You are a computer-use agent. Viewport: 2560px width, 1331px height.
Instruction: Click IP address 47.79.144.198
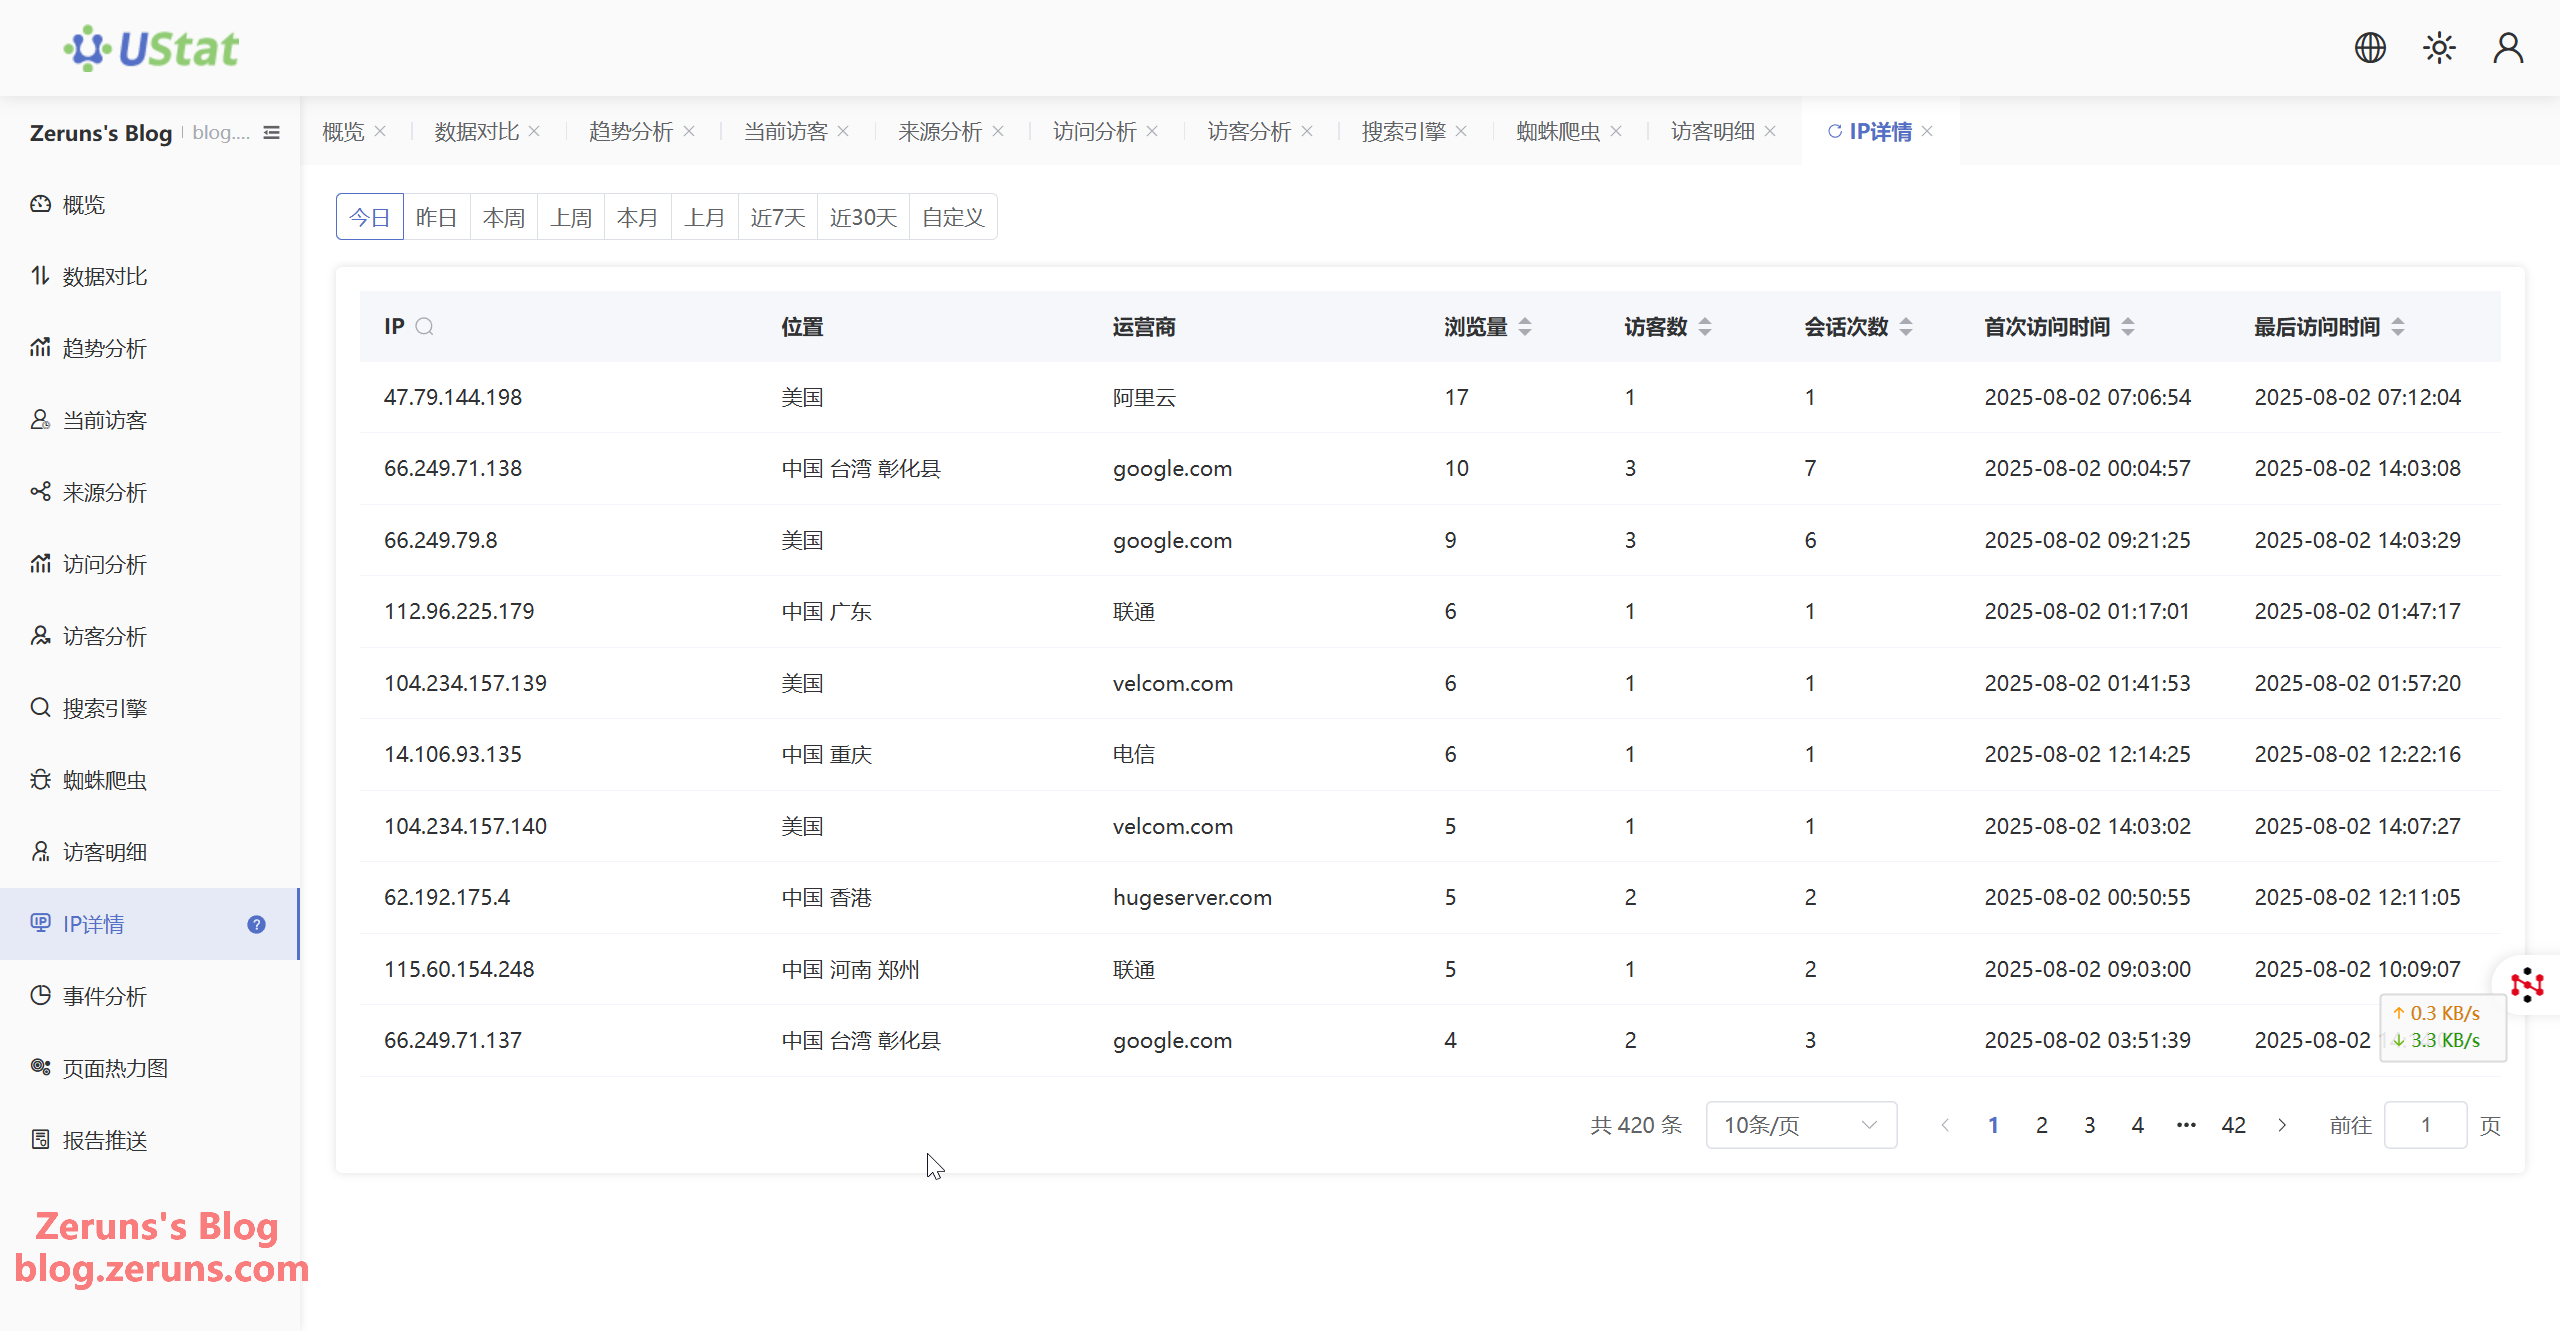coord(453,398)
